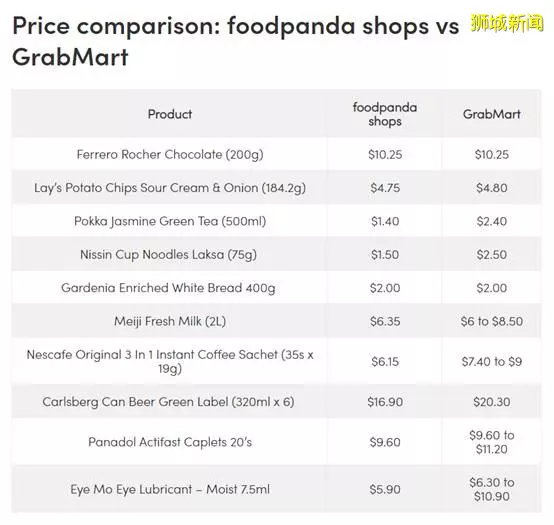Click the $7.40 to $9 price cell
The width and height of the screenshot is (554, 525).
tap(491, 361)
